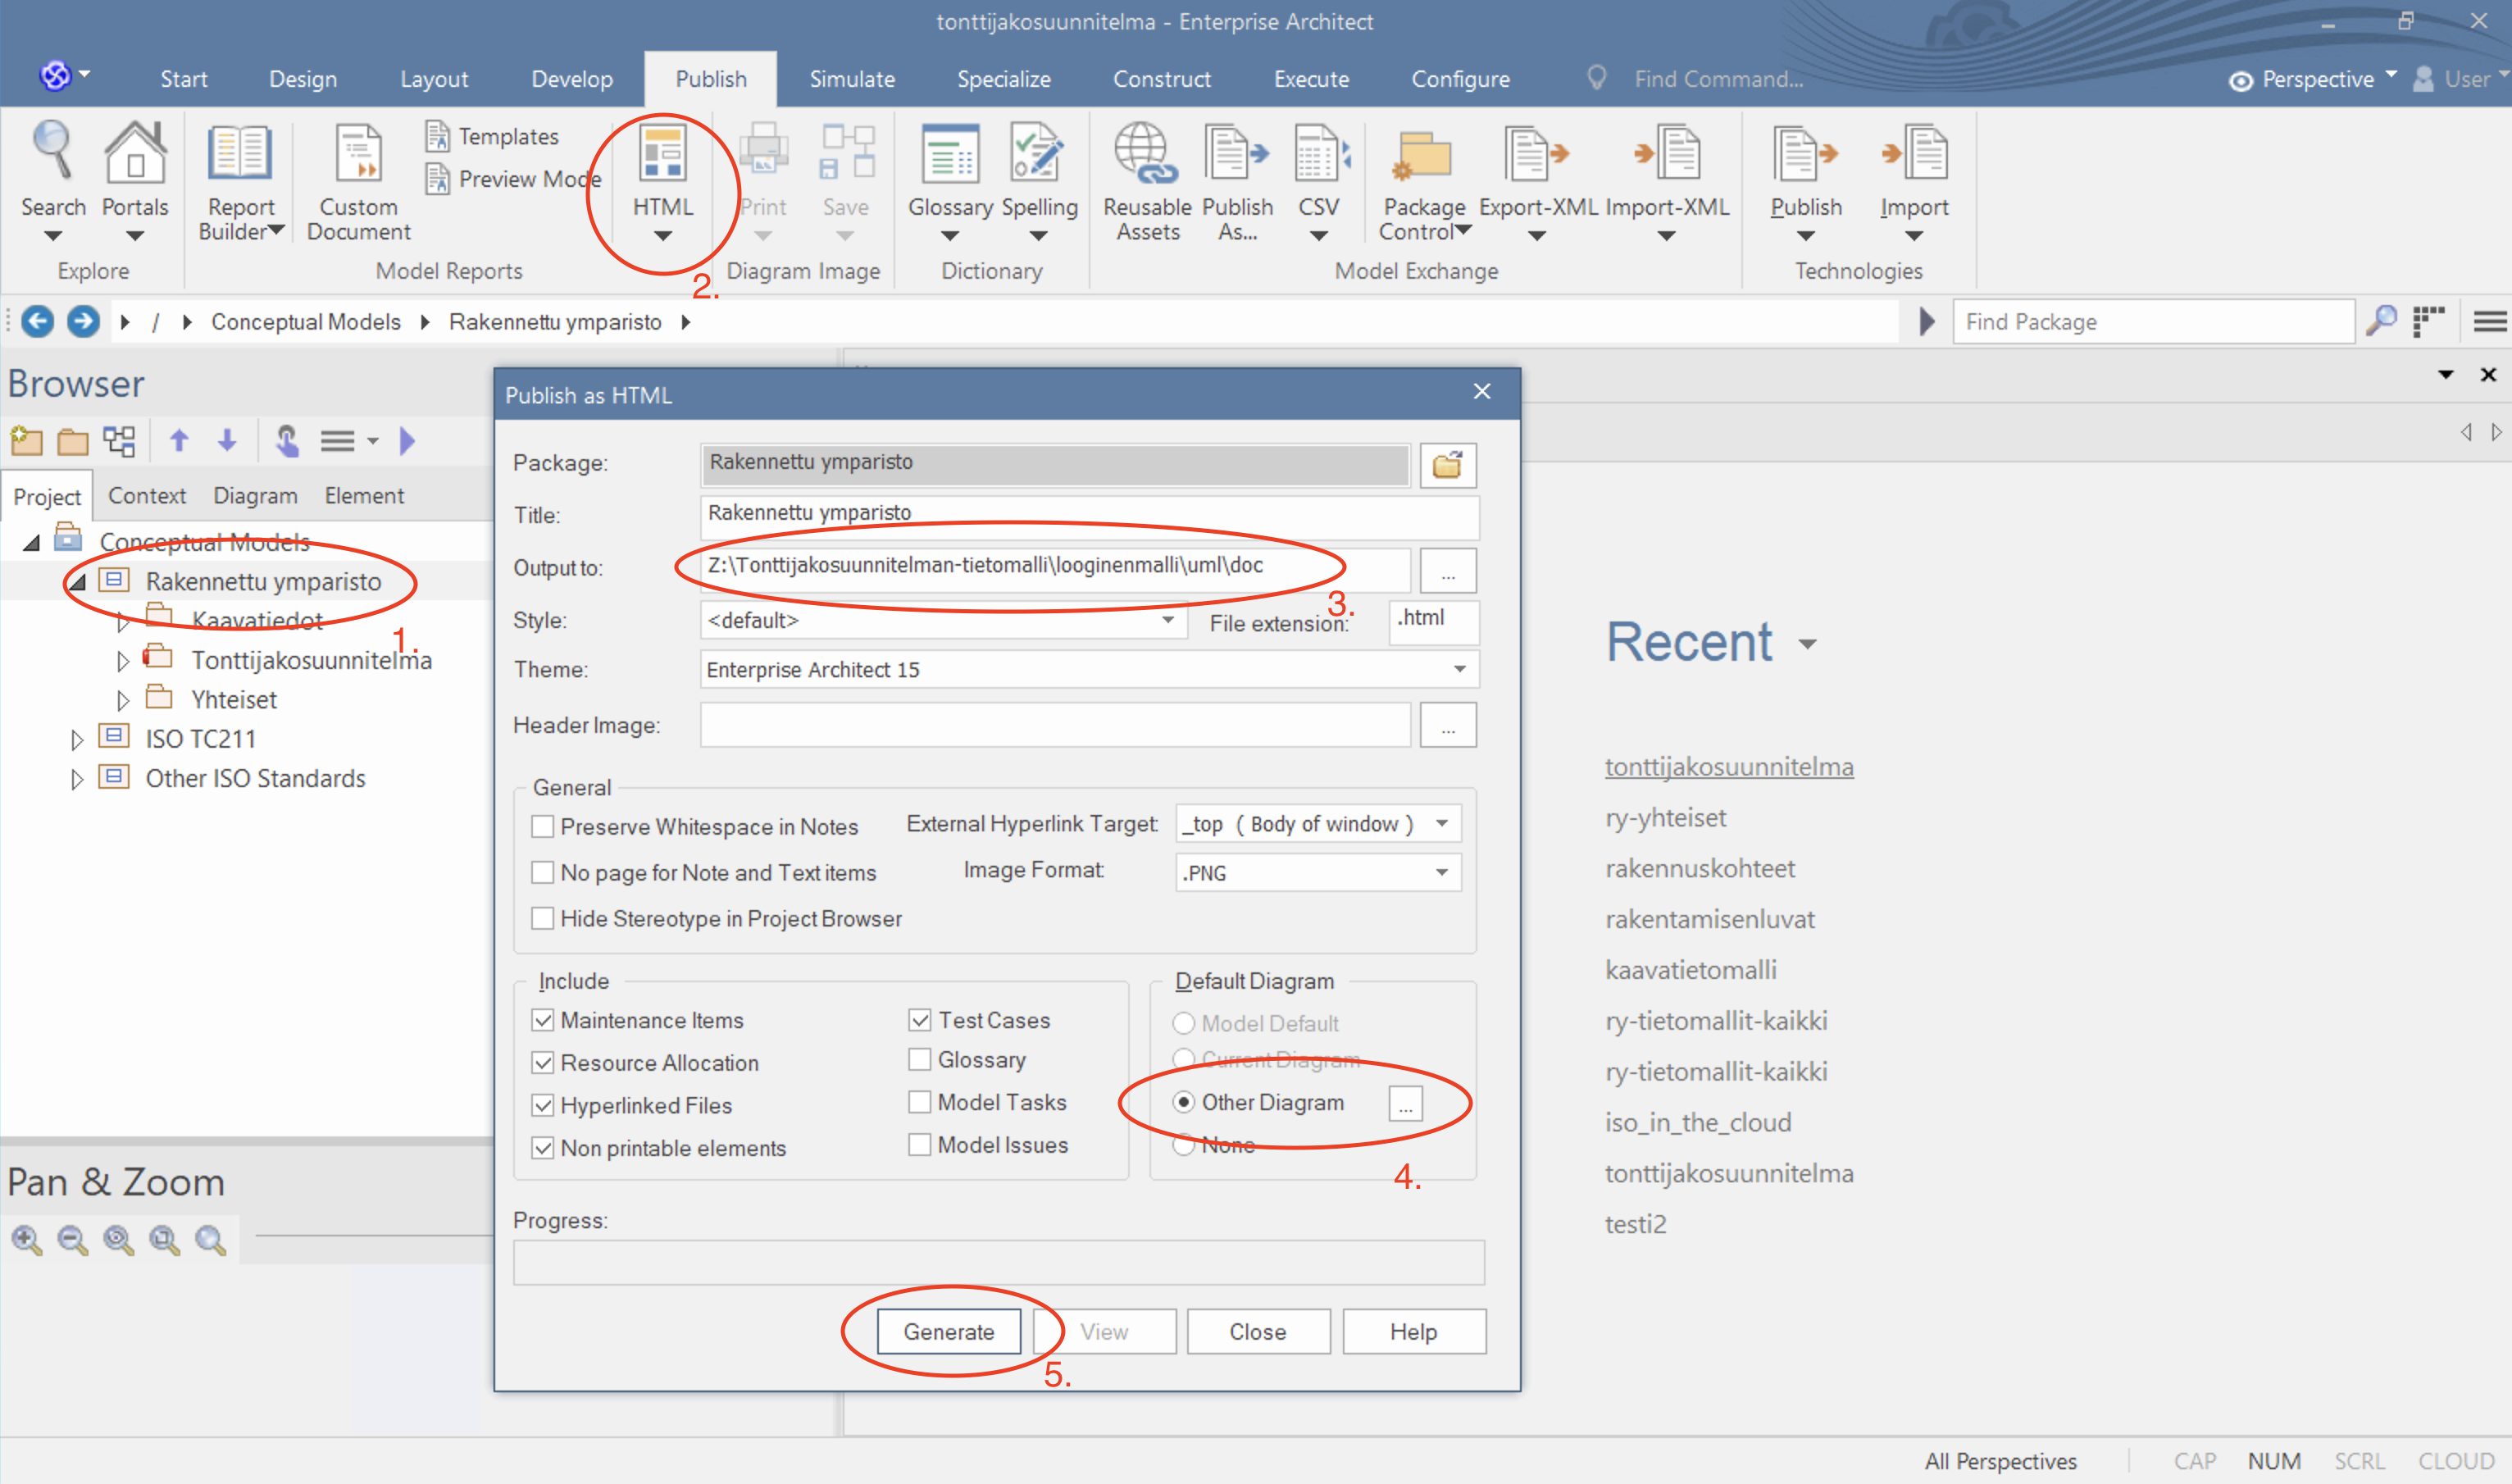Click the Publish tab in ribbon
The image size is (2512, 1484).
(x=707, y=80)
